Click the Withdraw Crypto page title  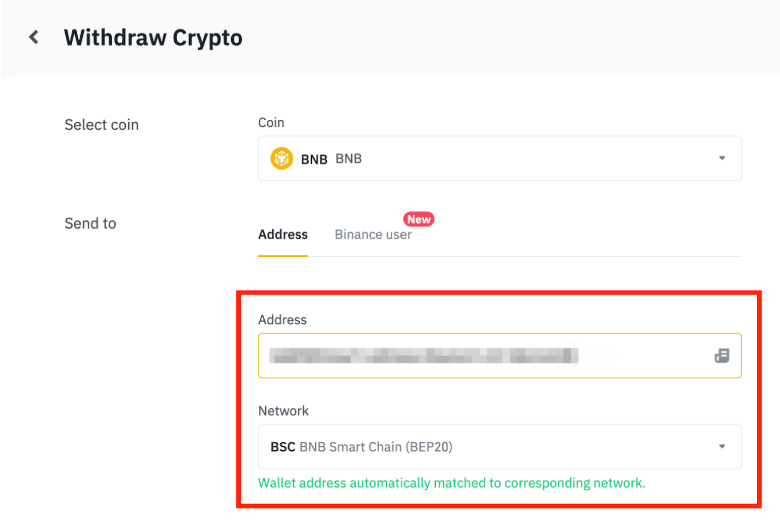pyautogui.click(x=153, y=38)
